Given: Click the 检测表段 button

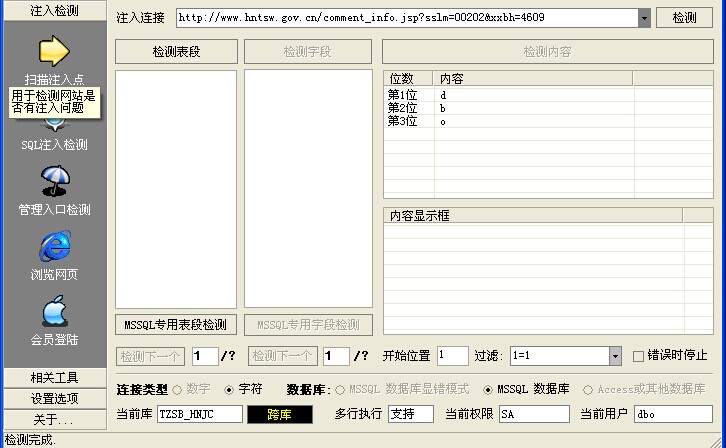Looking at the screenshot, I should point(176,51).
